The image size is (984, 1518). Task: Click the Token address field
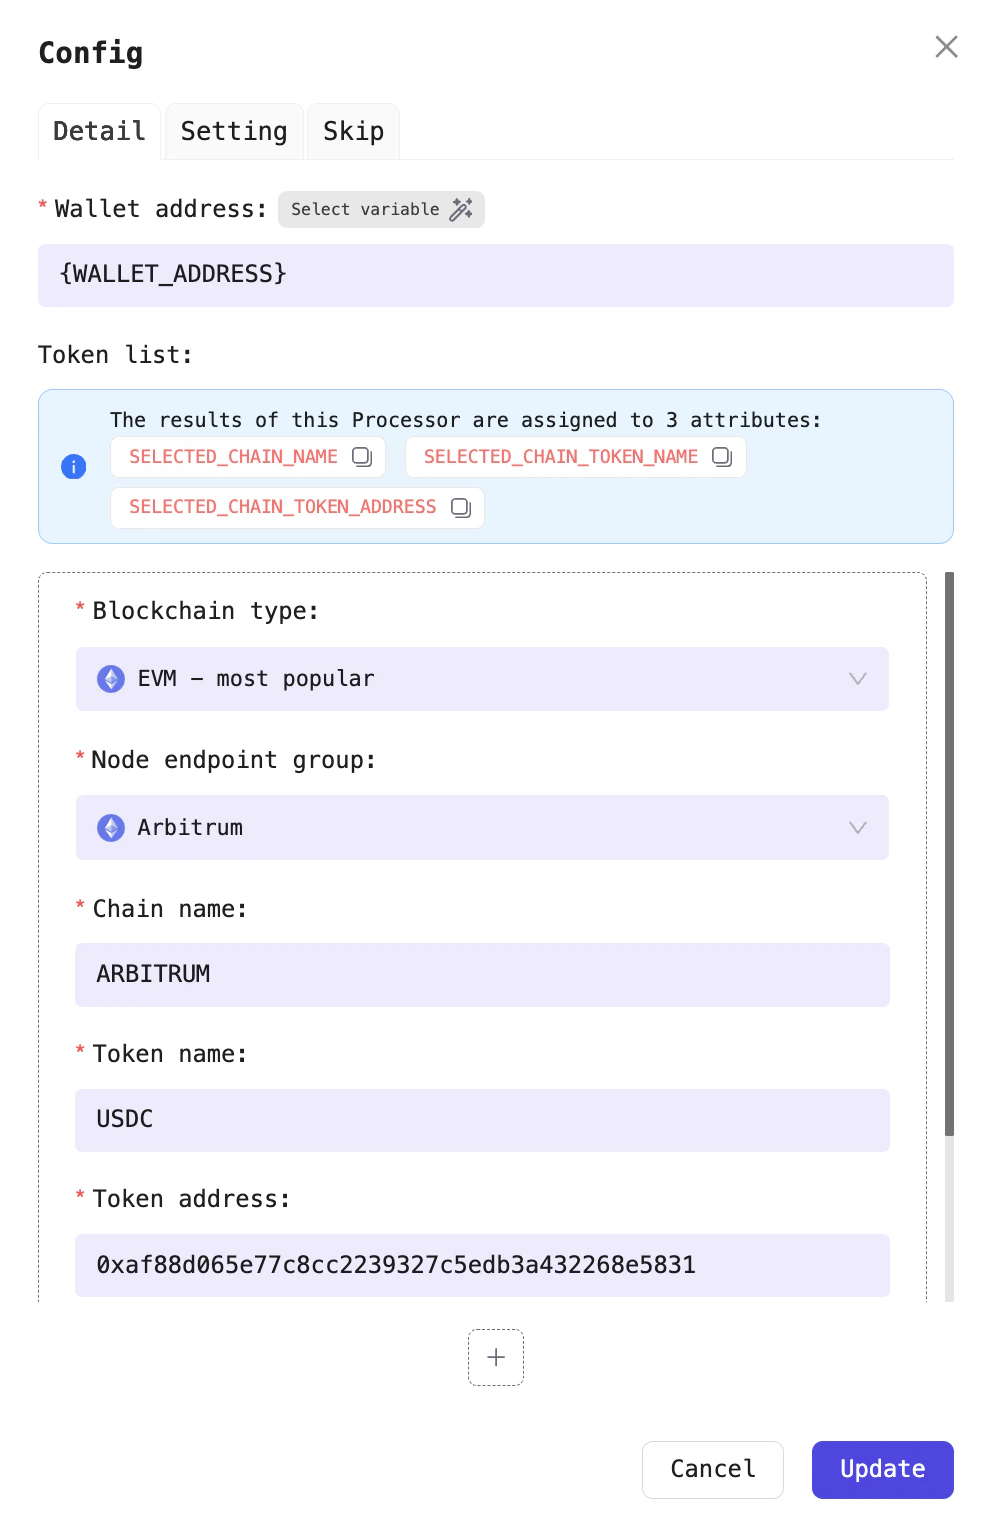click(x=482, y=1265)
